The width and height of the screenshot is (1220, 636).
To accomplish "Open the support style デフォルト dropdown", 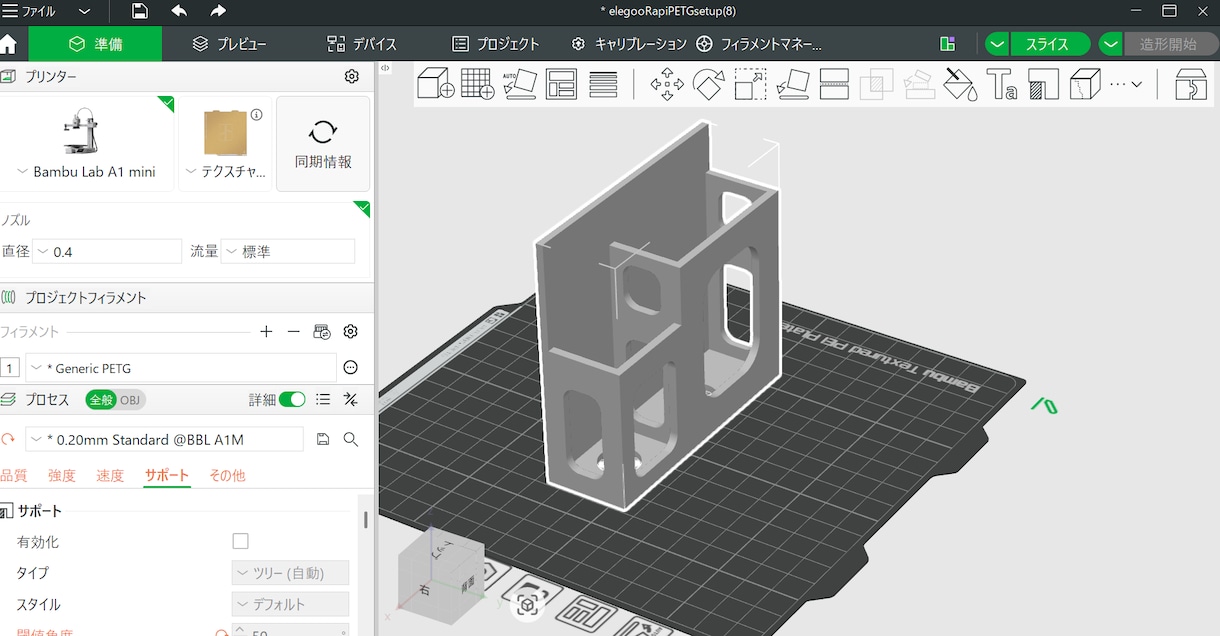I will [290, 604].
